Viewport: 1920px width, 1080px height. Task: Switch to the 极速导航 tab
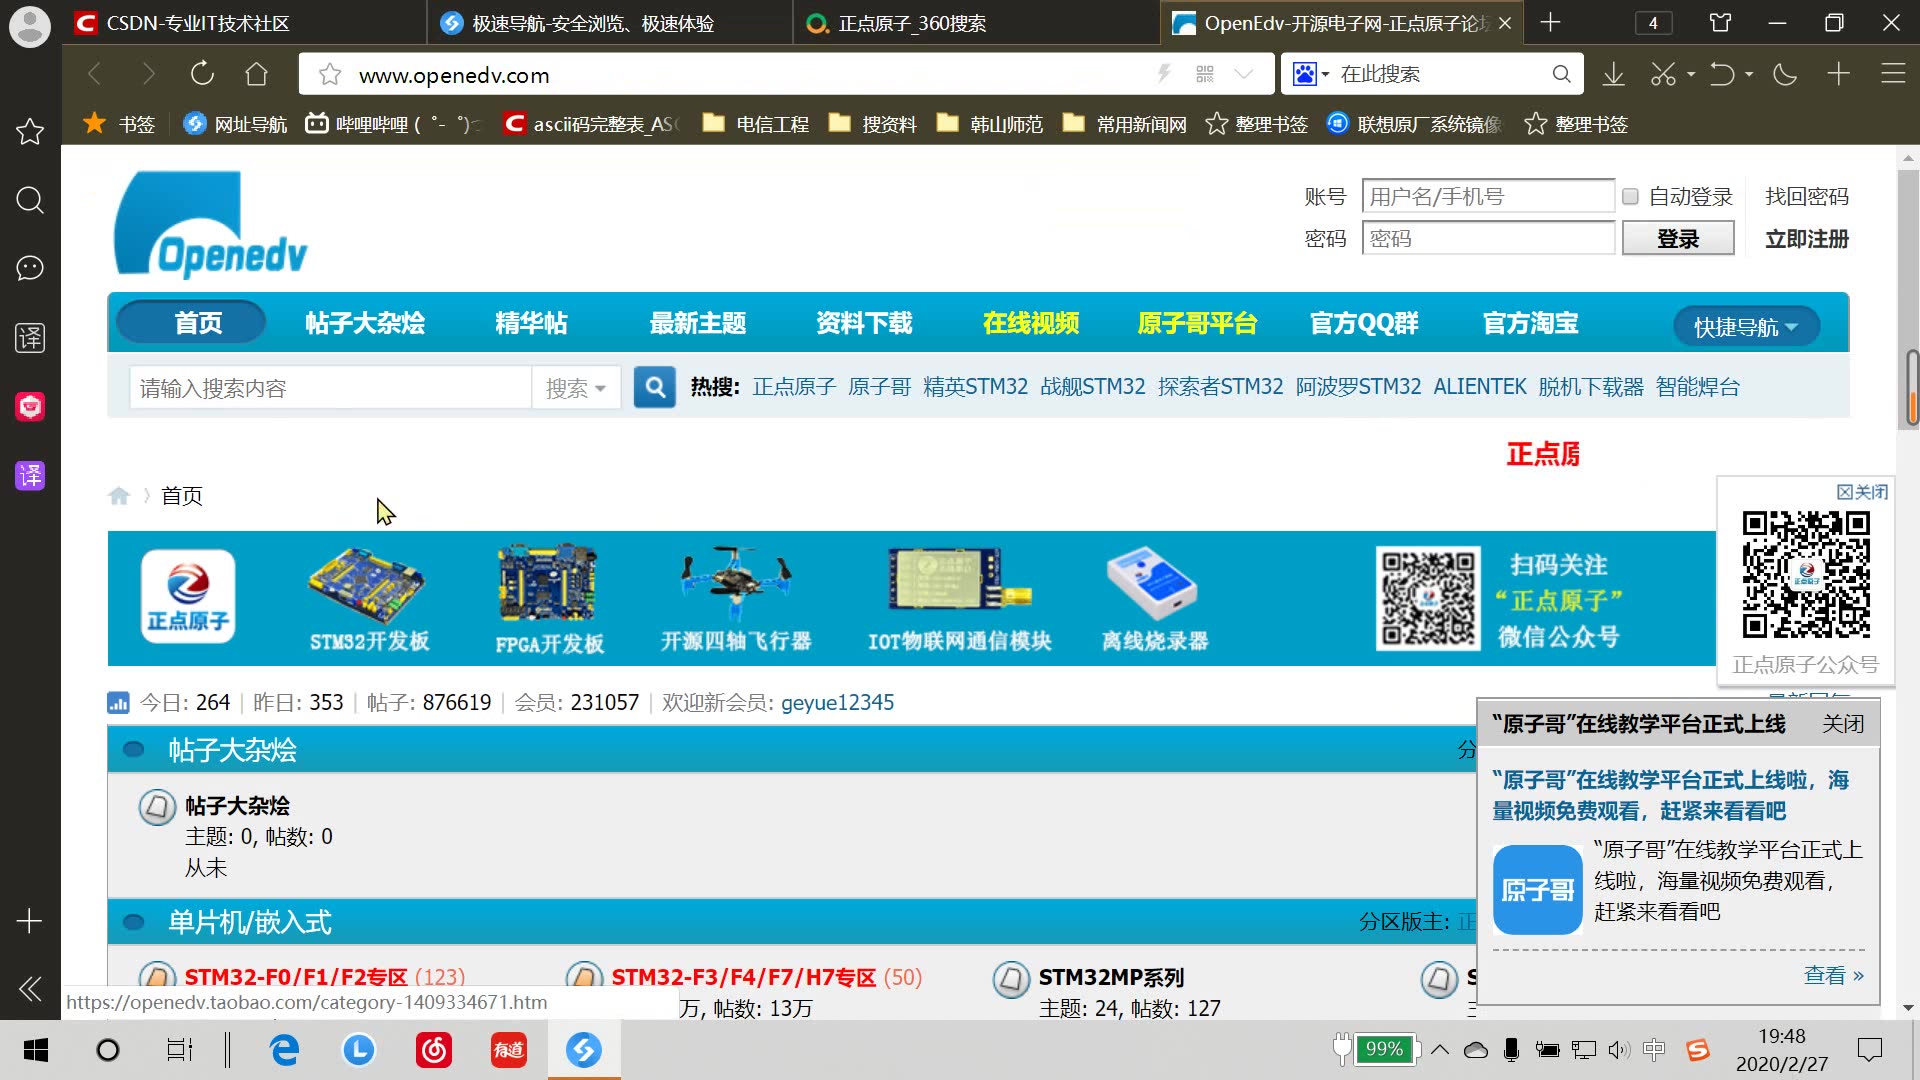610,23
